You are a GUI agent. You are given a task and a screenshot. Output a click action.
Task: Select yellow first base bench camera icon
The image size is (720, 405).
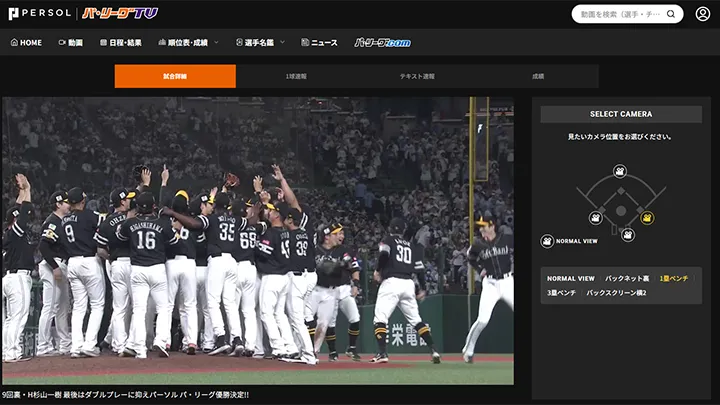(647, 218)
